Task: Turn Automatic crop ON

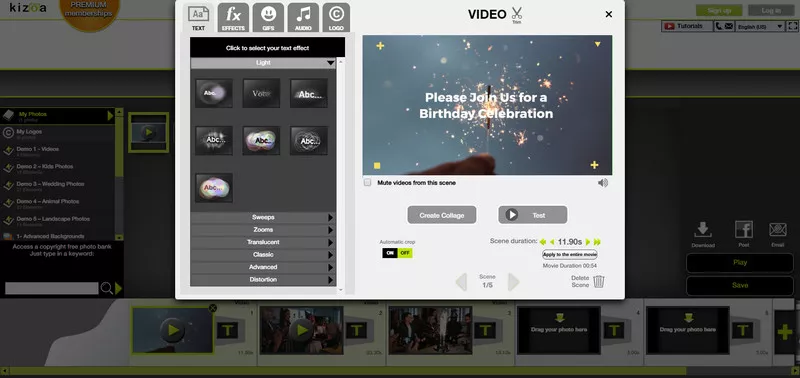Action: coord(390,253)
